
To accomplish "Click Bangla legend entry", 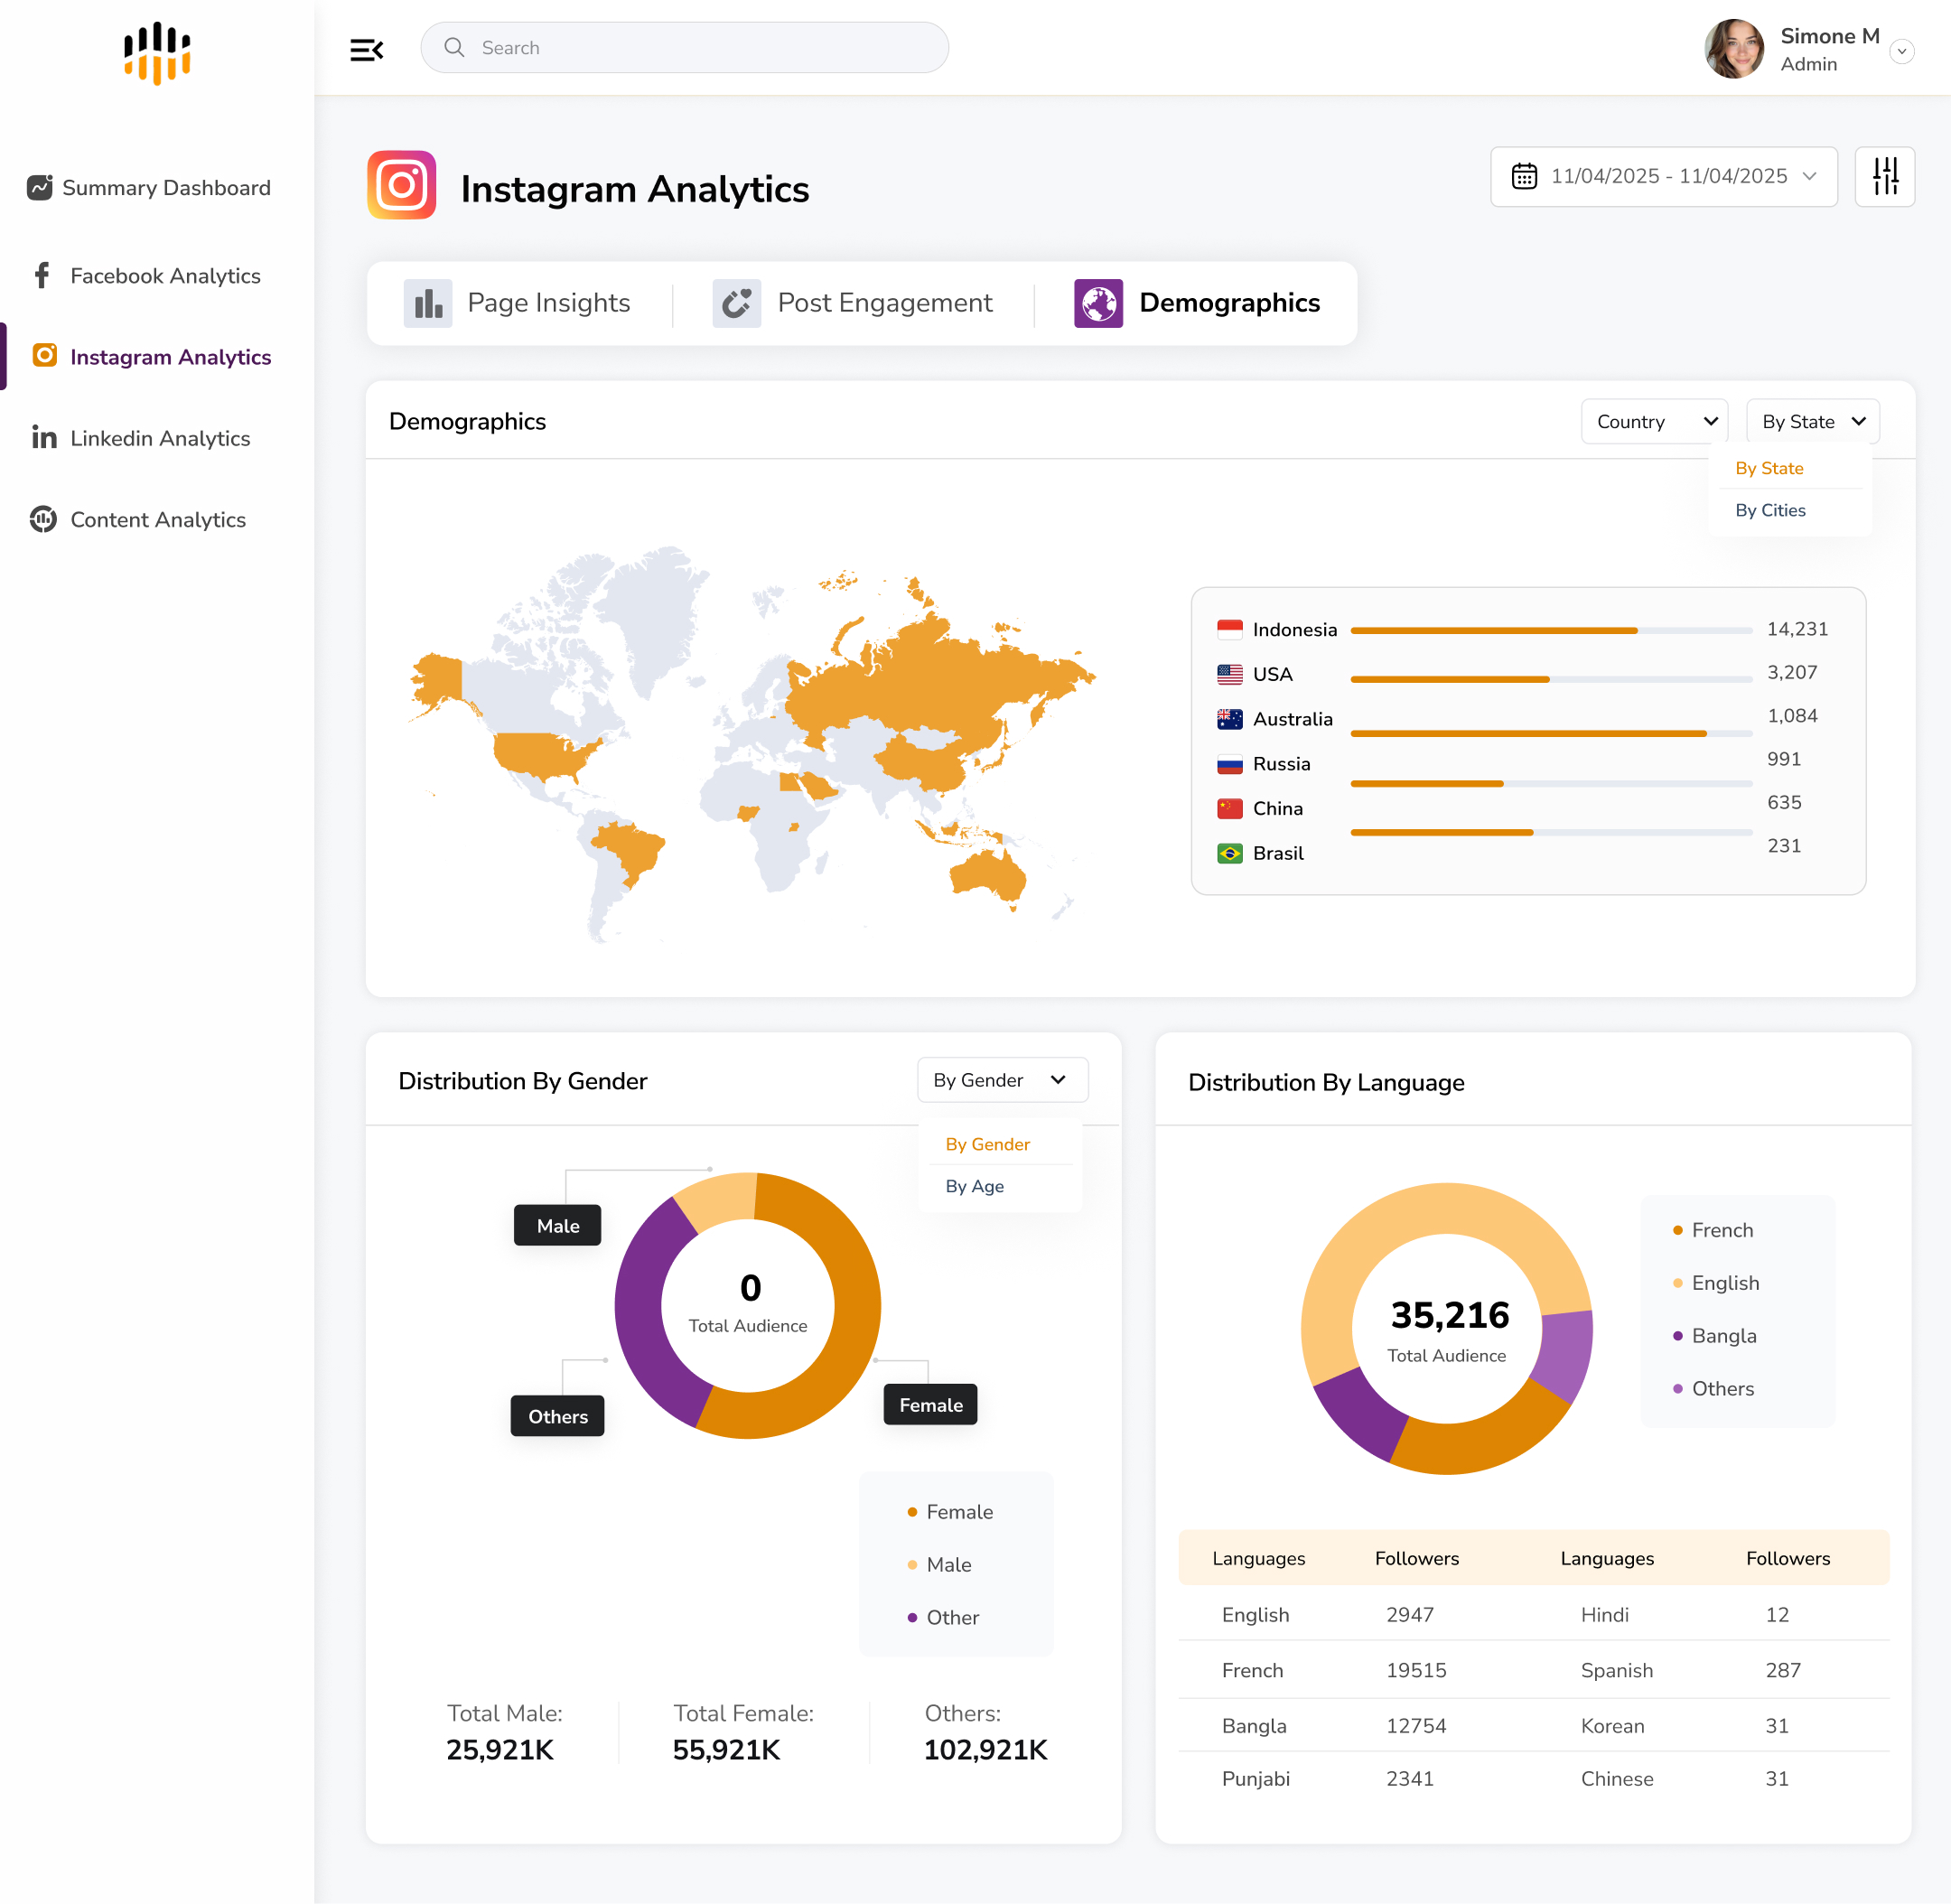I will 1715,1335.
